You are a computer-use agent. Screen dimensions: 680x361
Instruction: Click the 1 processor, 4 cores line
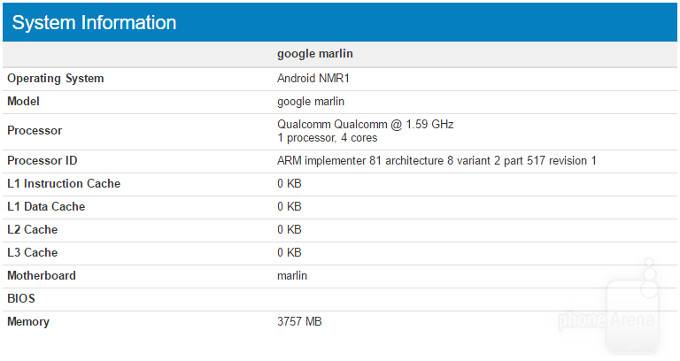[x=327, y=138]
